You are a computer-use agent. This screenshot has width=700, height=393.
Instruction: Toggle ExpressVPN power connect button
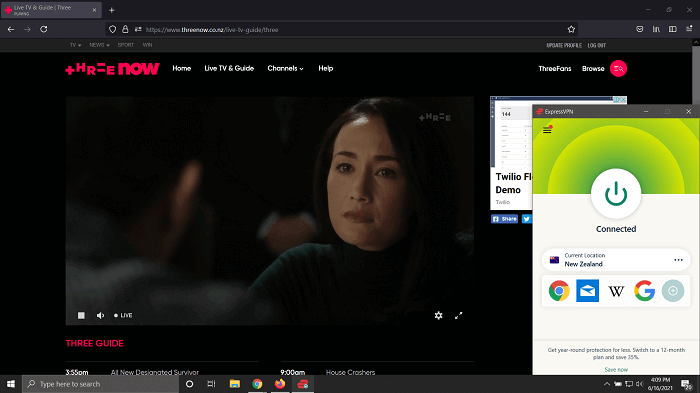(616, 194)
